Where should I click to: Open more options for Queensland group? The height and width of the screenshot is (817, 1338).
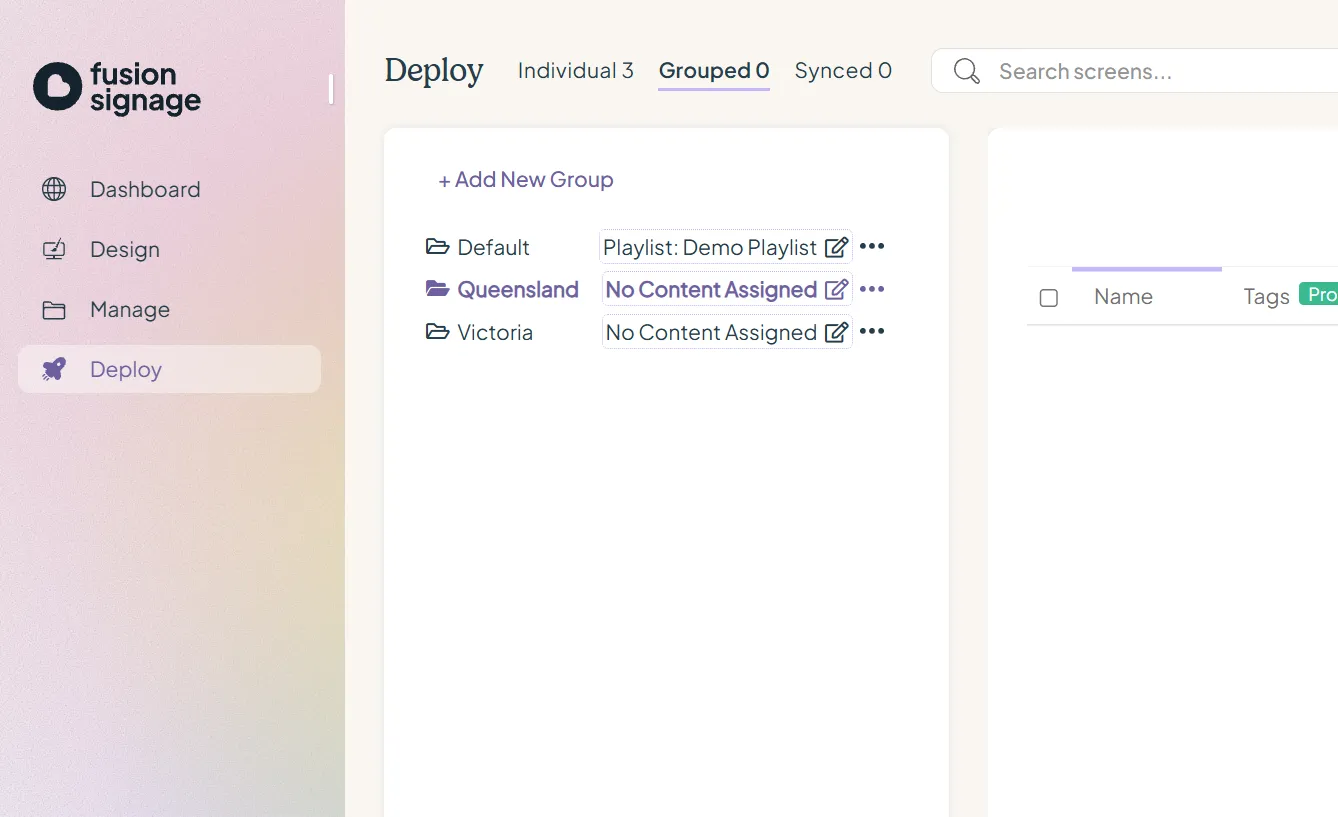(872, 289)
